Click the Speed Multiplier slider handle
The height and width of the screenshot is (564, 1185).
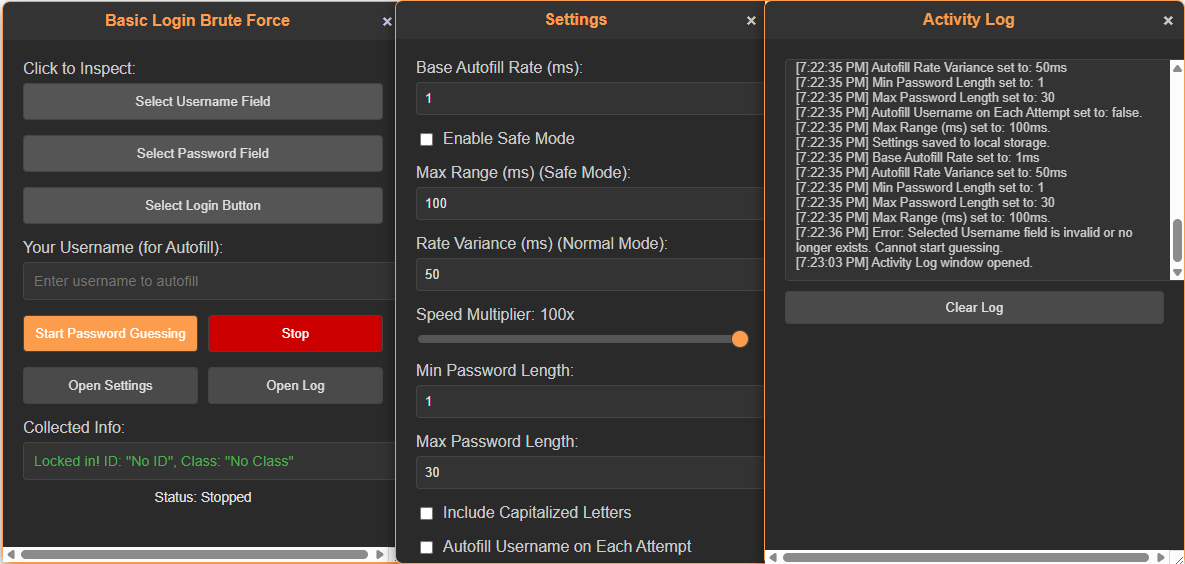[740, 339]
